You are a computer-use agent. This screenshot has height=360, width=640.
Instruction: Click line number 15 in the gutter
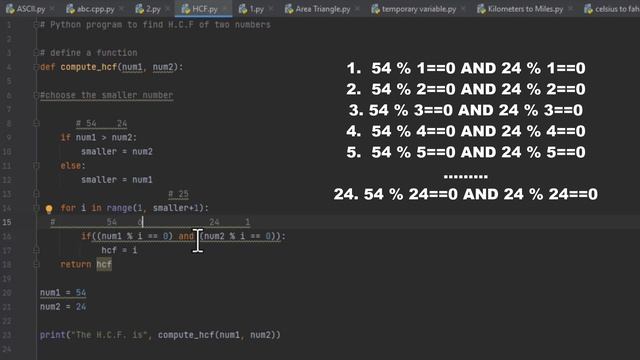click(8, 222)
